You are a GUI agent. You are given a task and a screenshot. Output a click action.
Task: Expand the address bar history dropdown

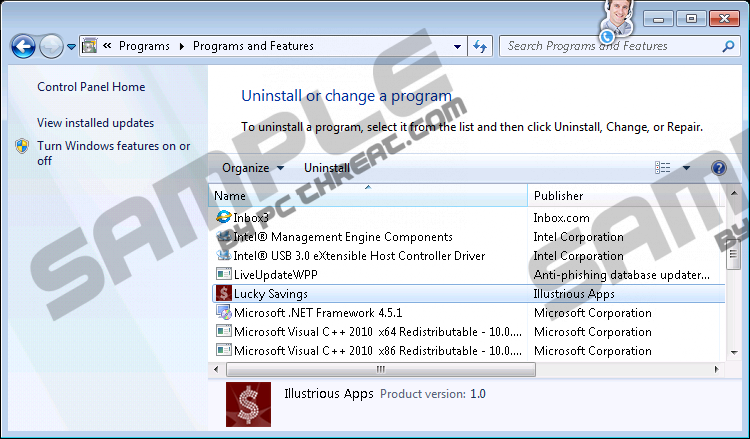(457, 46)
